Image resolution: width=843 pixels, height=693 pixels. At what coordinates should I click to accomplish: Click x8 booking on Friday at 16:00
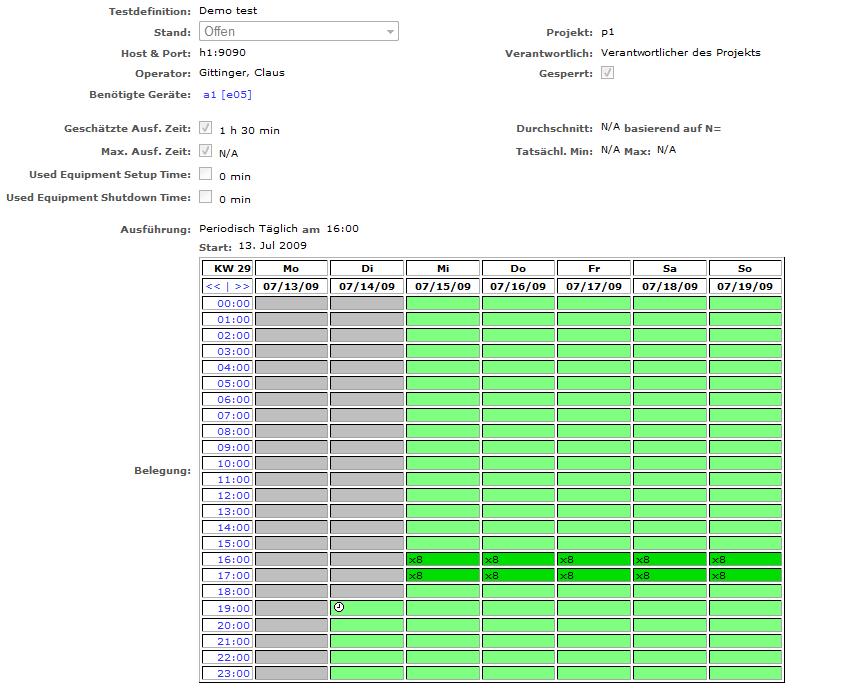tap(567, 560)
